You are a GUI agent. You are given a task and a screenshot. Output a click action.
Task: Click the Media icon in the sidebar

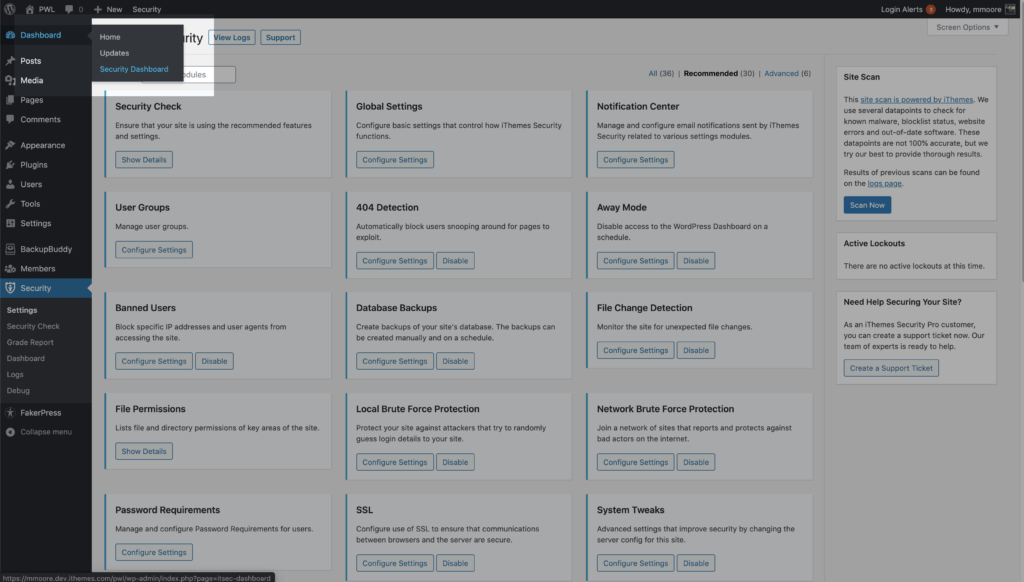coord(10,80)
